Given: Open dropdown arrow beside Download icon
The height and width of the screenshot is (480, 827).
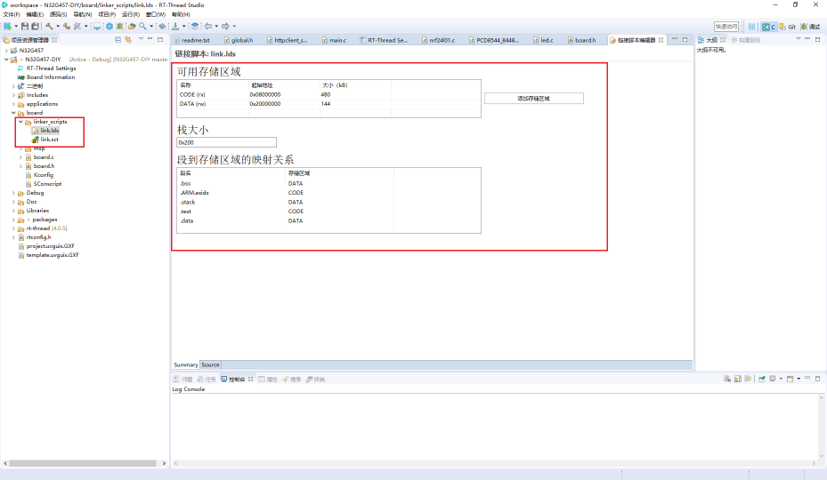Looking at the screenshot, I should pyautogui.click(x=184, y=26).
